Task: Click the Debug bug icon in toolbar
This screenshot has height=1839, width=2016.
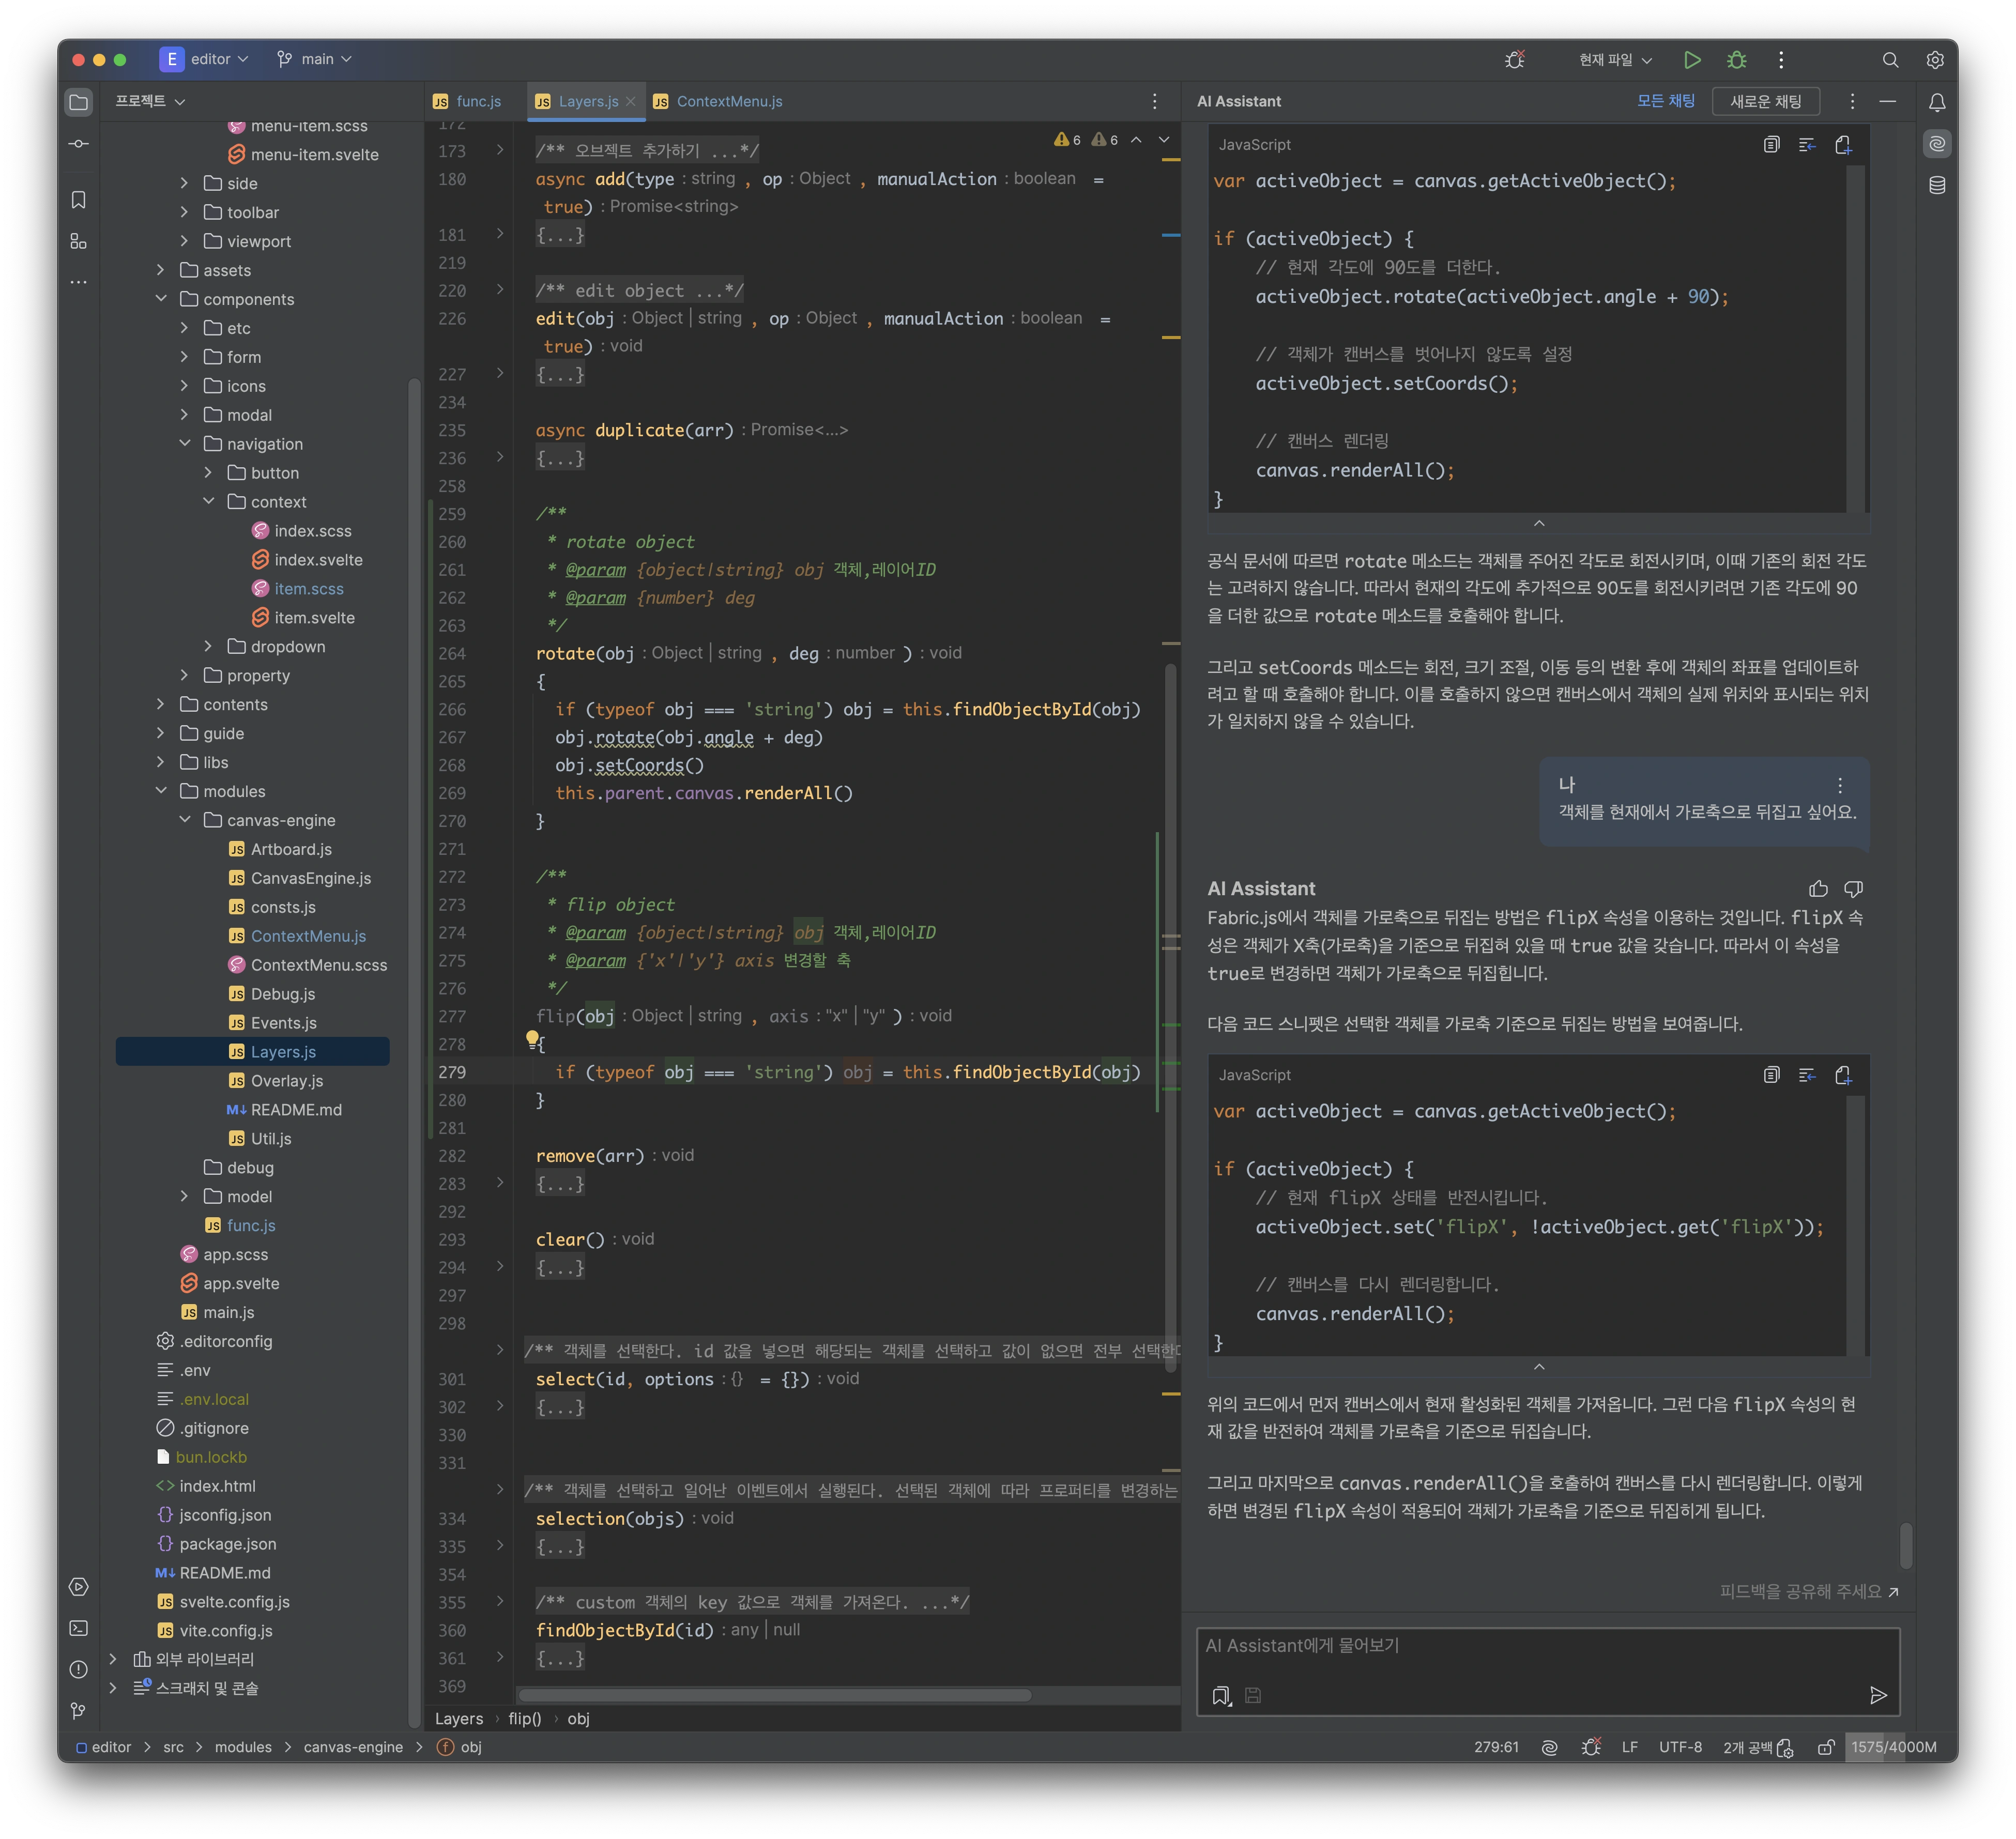Action: click(x=1737, y=60)
